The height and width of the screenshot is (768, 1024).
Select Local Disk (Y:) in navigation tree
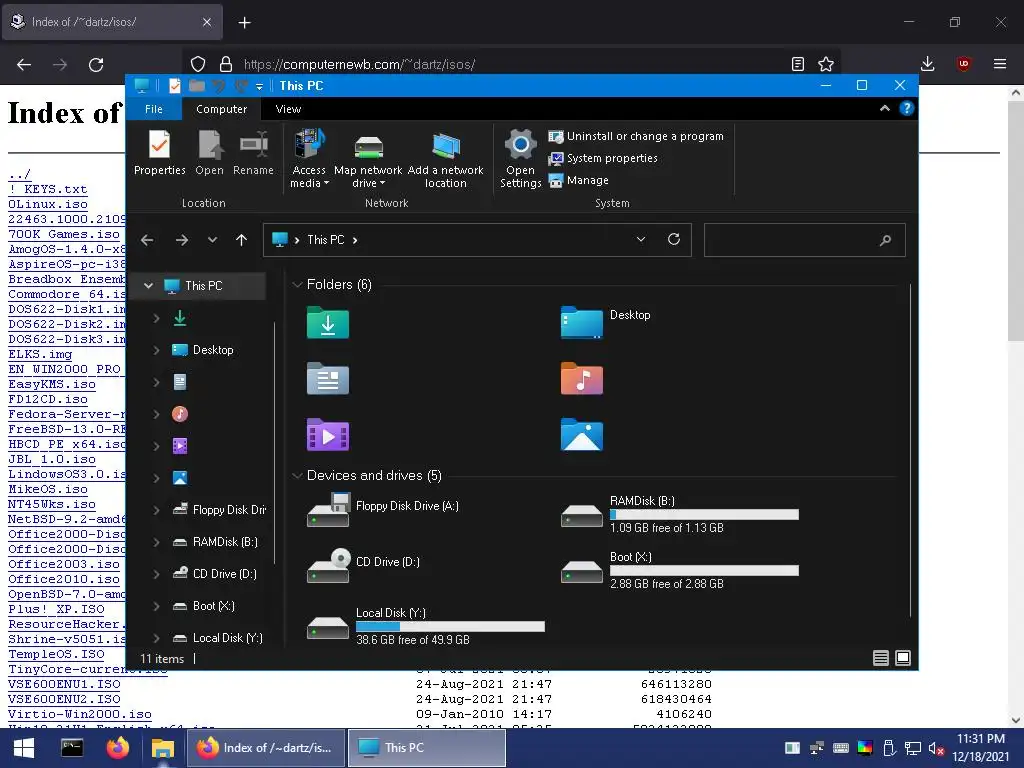[217, 638]
